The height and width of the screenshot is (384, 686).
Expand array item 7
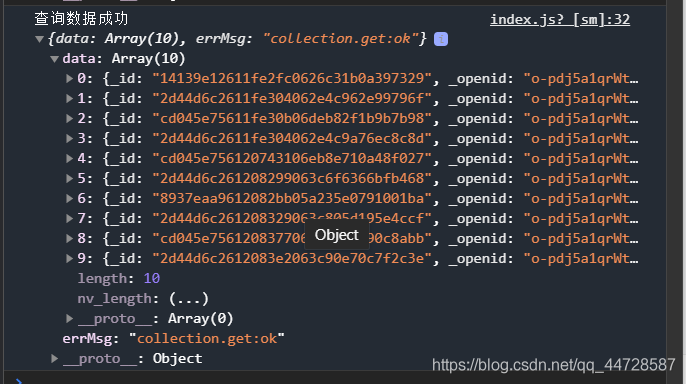pos(69,219)
